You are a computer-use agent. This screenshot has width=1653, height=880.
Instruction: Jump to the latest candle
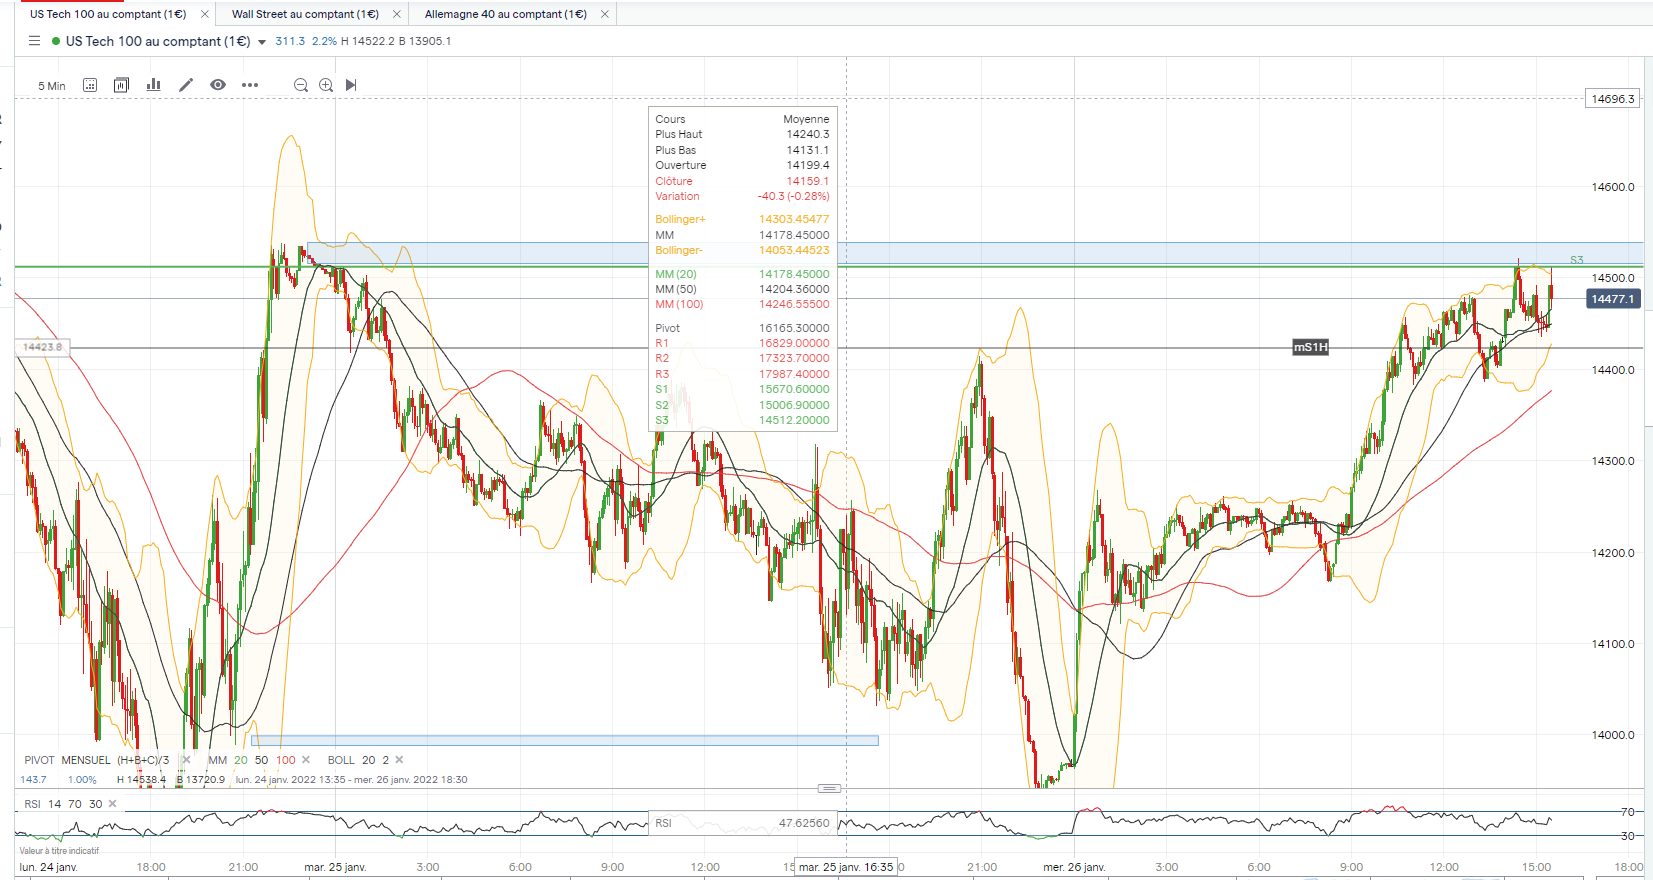351,85
